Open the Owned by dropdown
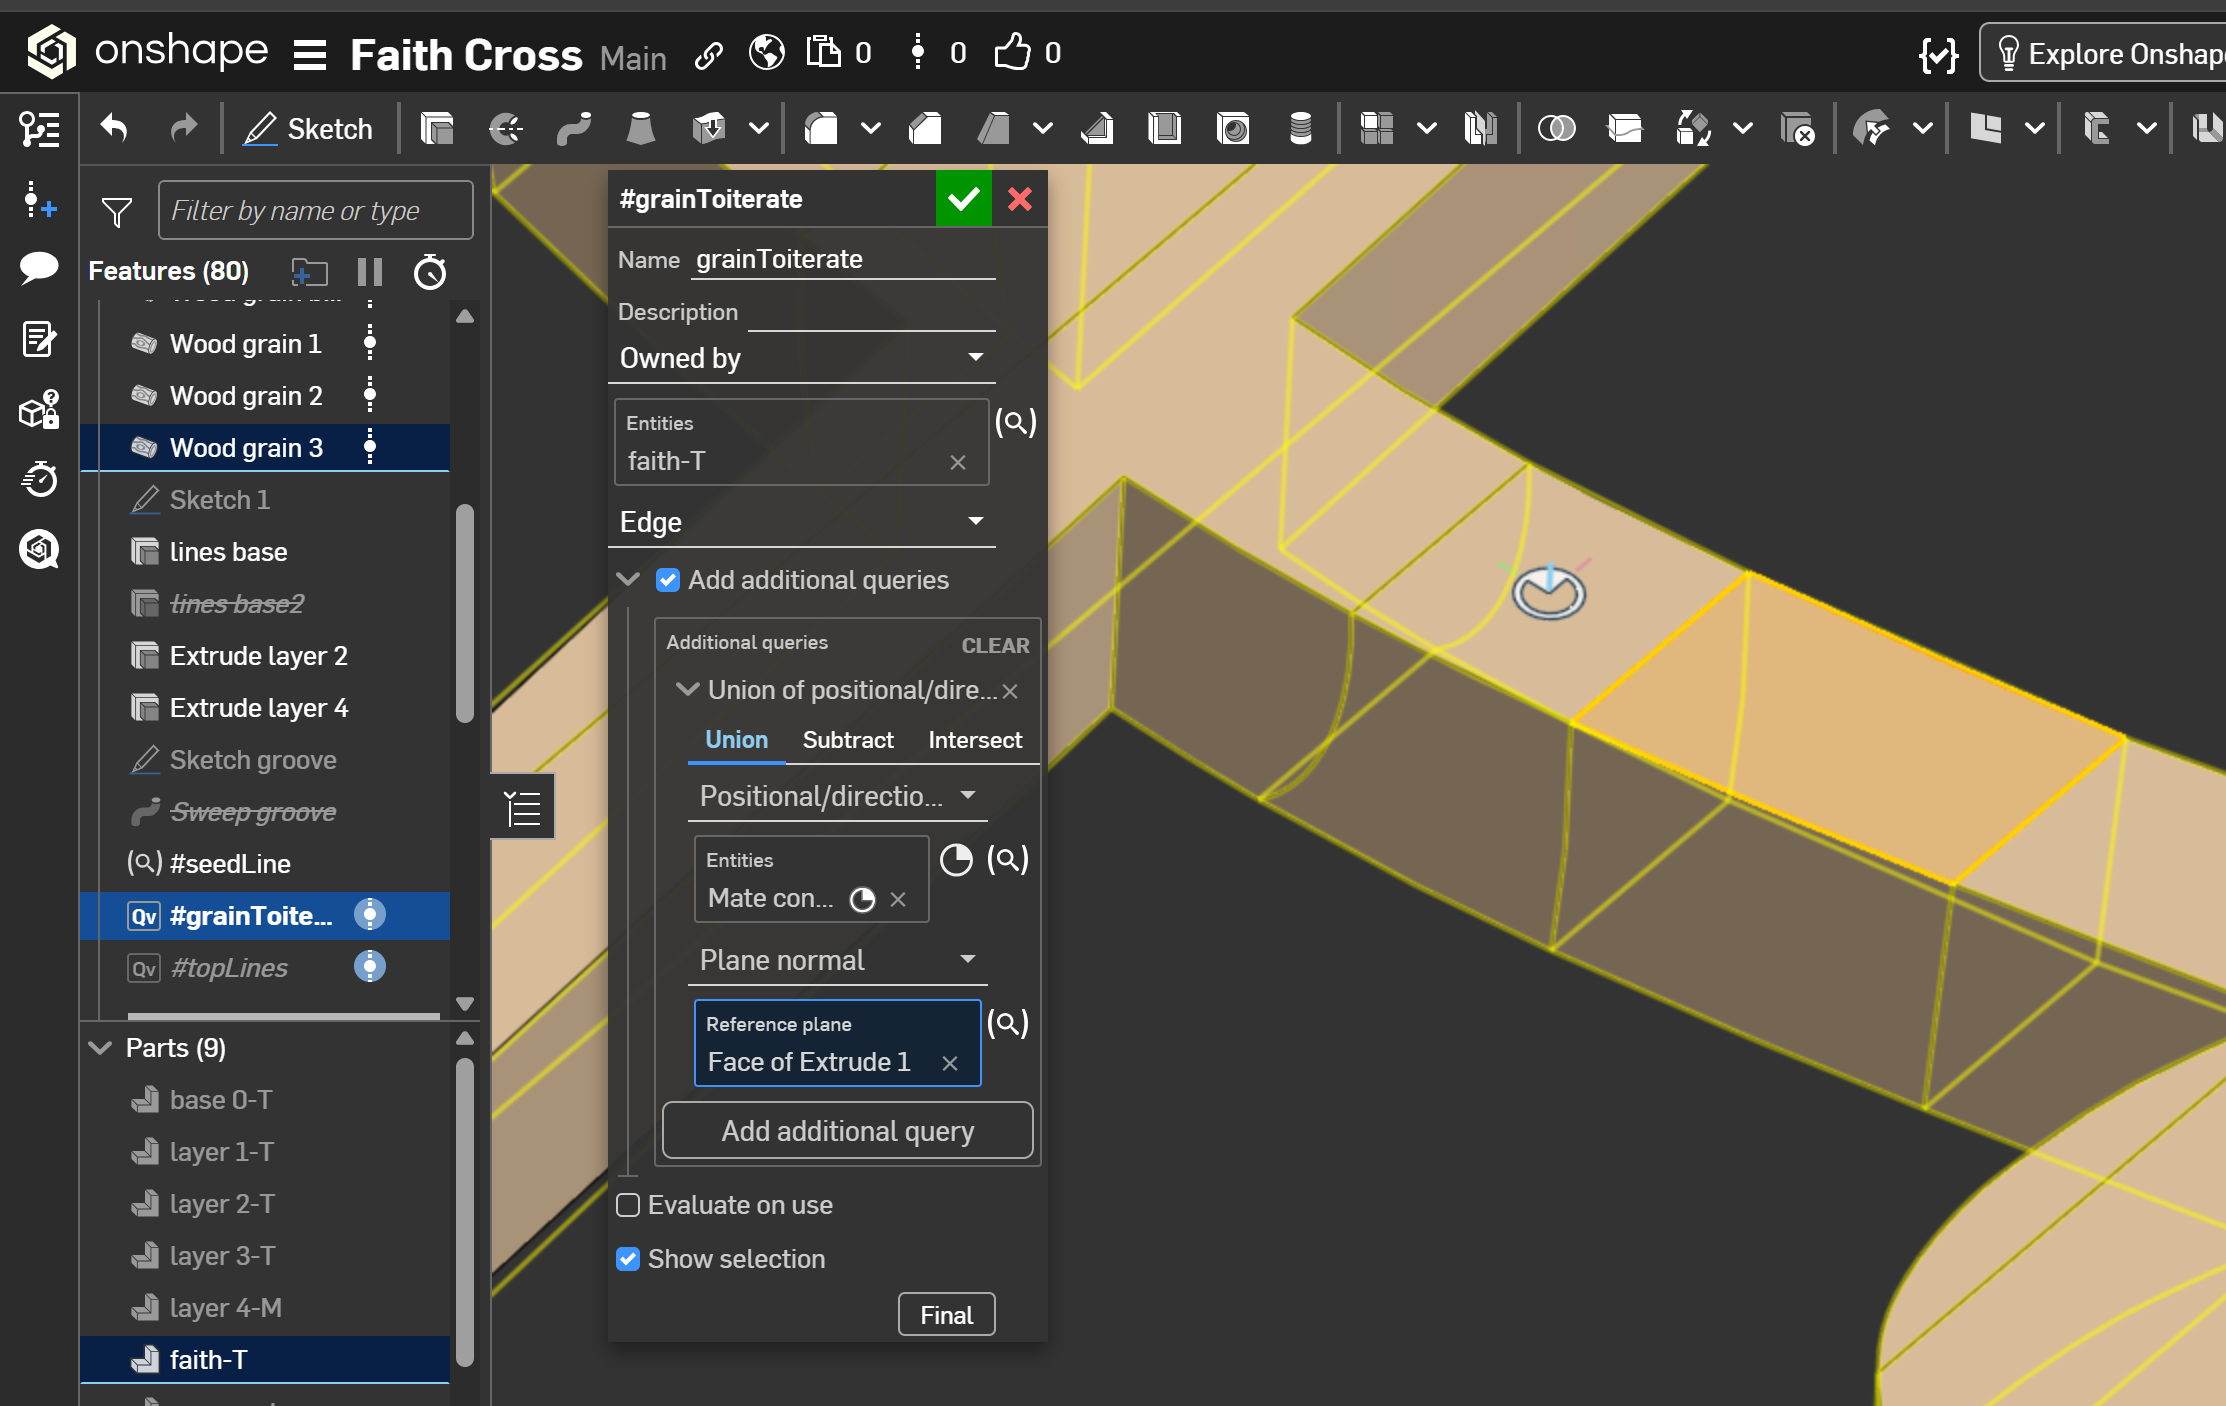The image size is (2226, 1406). click(x=802, y=358)
